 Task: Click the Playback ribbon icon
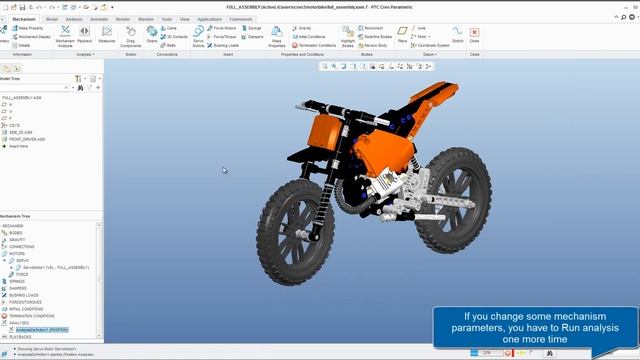click(84, 35)
